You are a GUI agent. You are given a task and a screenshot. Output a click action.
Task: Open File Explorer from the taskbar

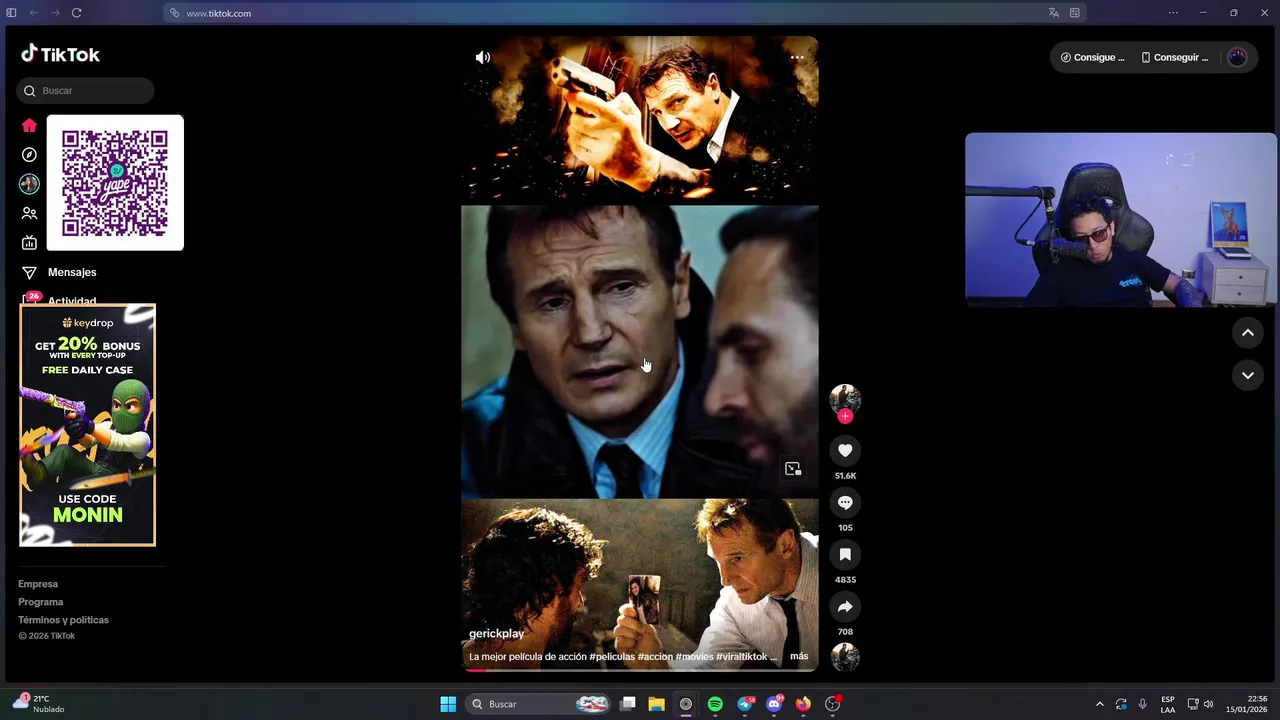[x=656, y=704]
